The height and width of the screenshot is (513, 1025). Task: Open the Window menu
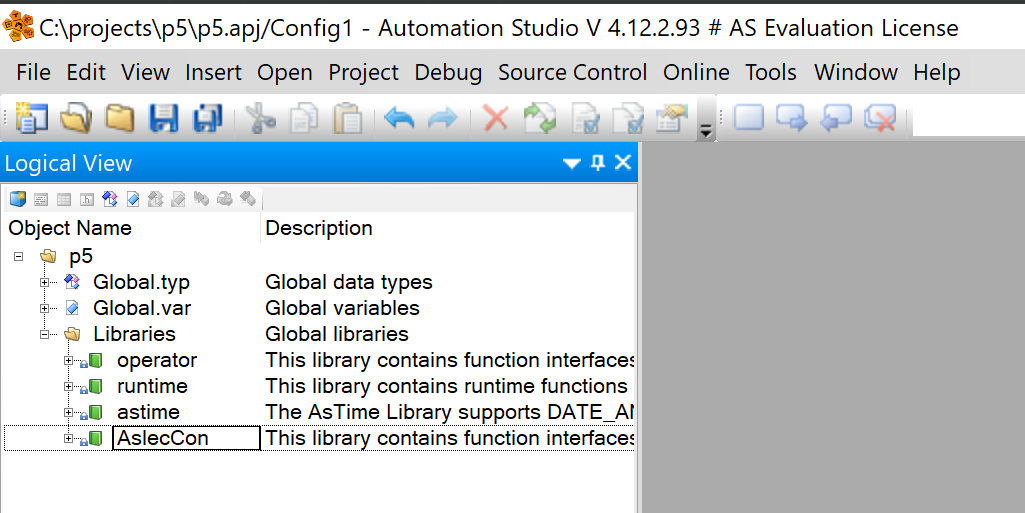coord(856,73)
